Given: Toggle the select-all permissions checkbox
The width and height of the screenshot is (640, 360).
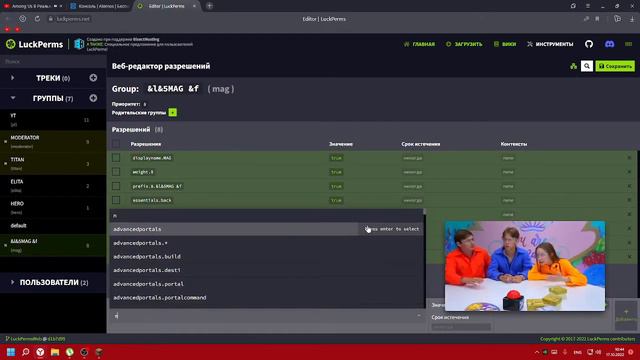Looking at the screenshot, I should (116, 144).
